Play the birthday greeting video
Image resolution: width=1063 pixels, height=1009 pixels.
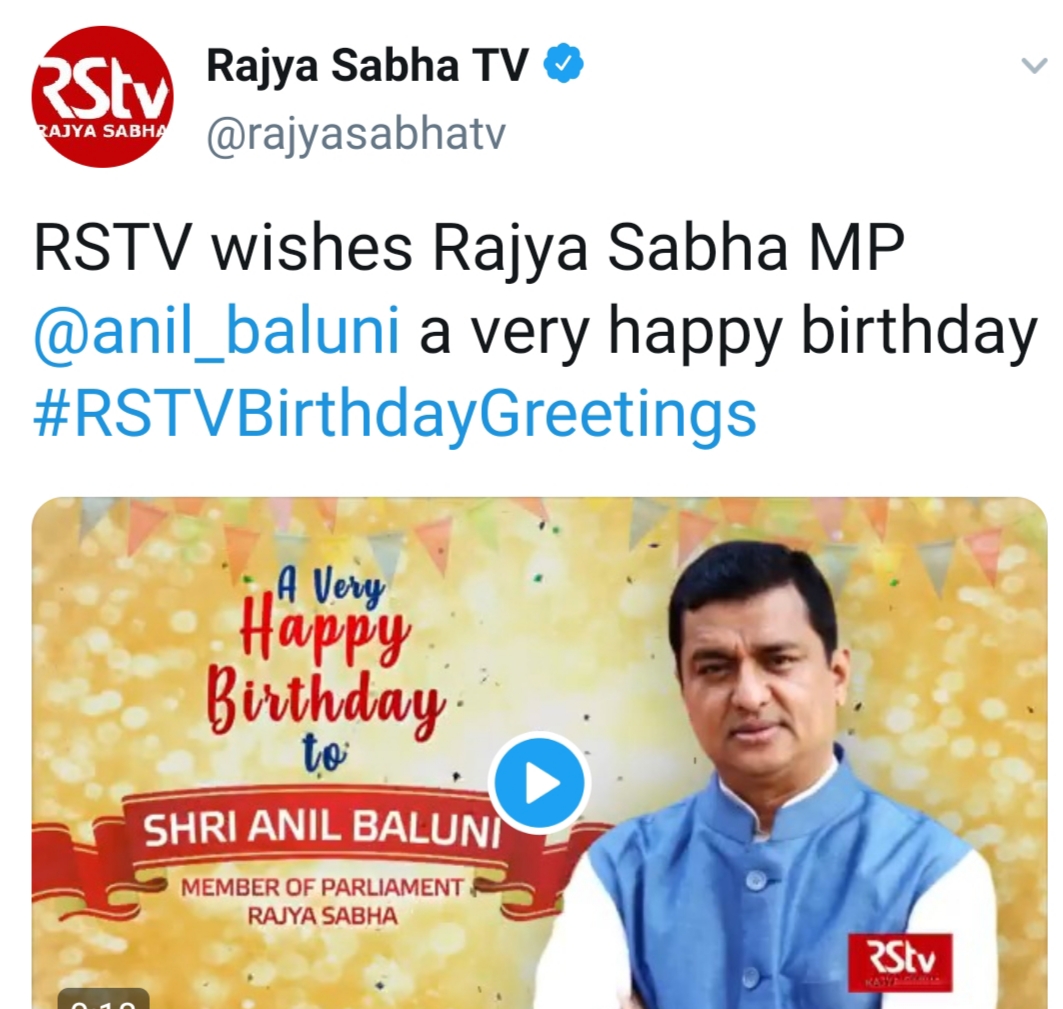[x=539, y=783]
